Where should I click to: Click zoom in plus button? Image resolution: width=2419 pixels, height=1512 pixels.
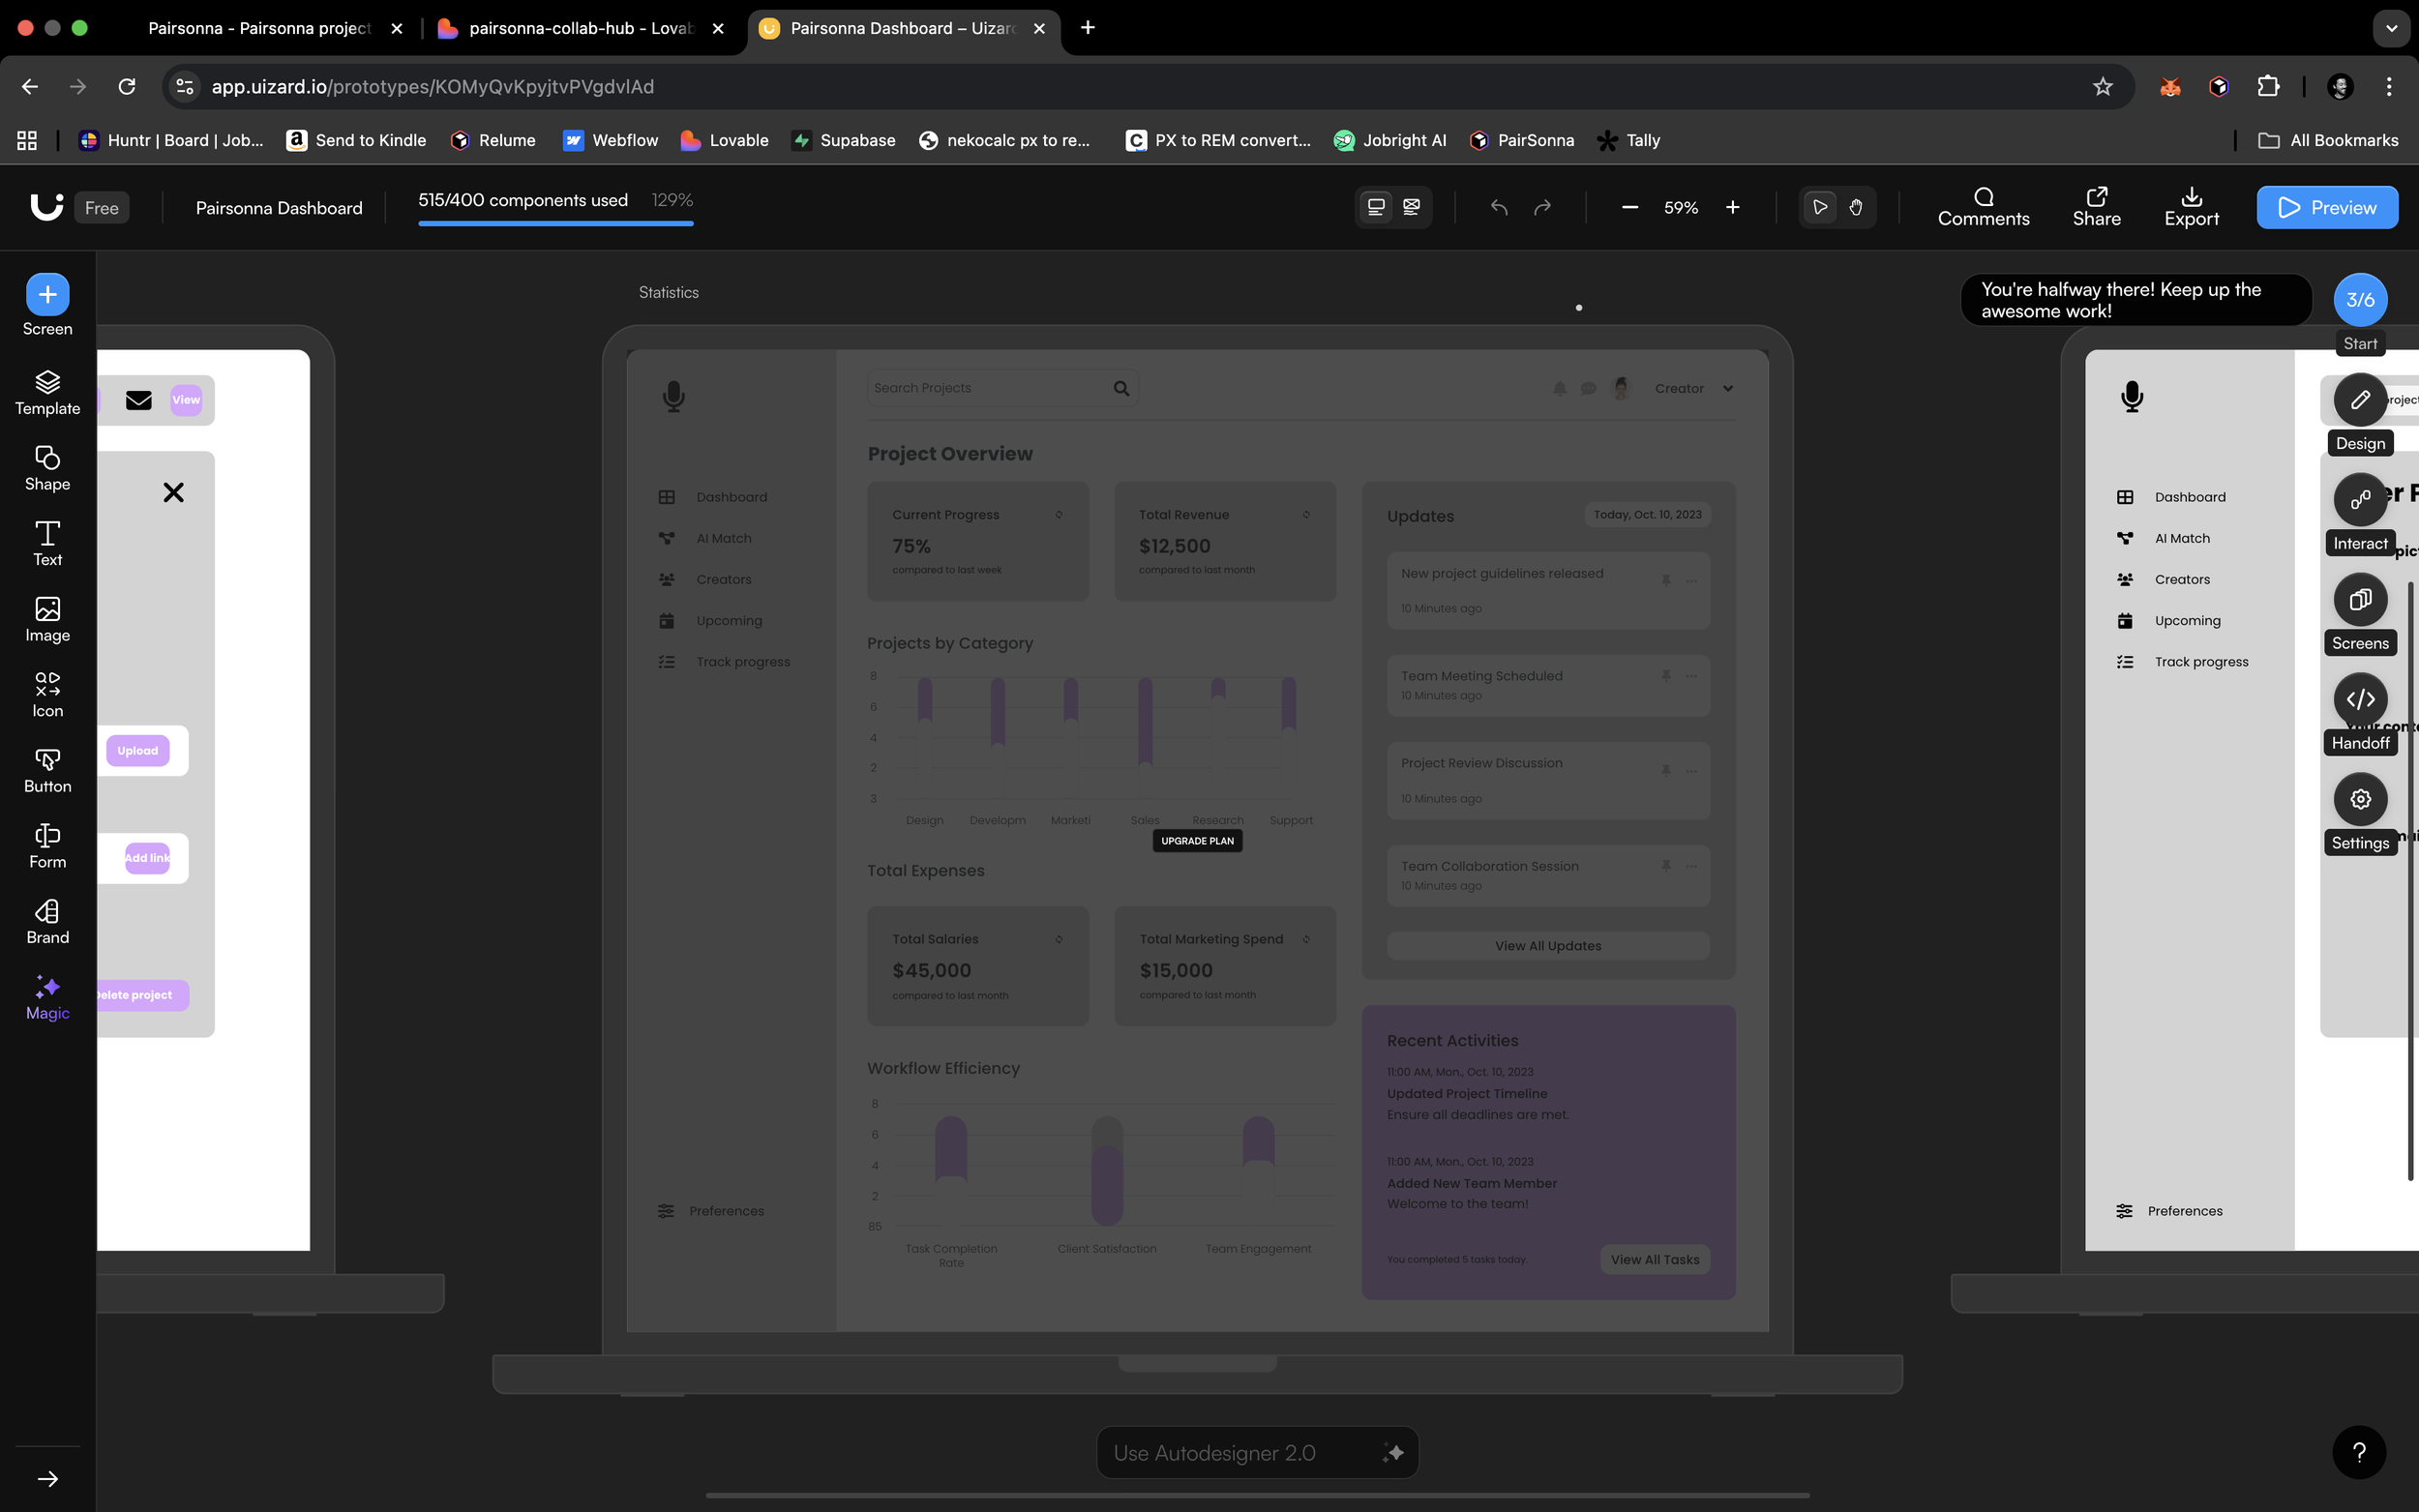[x=1733, y=207]
